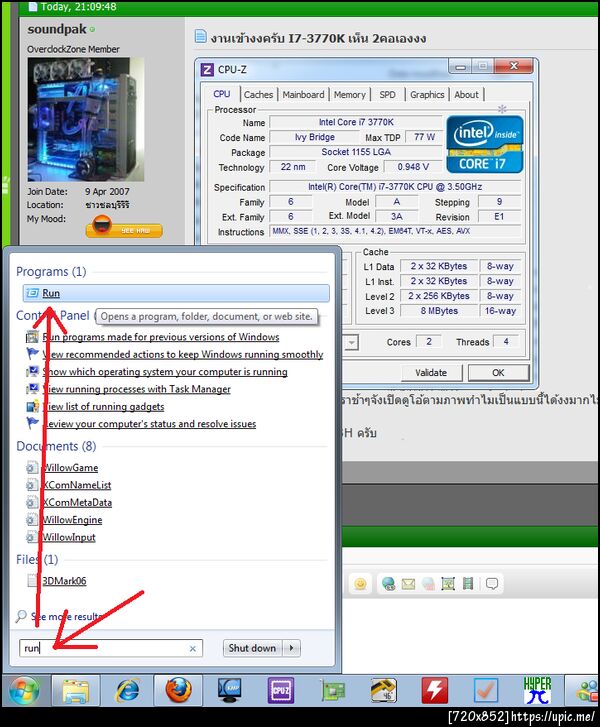Click the Programs (1) group header
The width and height of the screenshot is (600, 727).
point(51,272)
